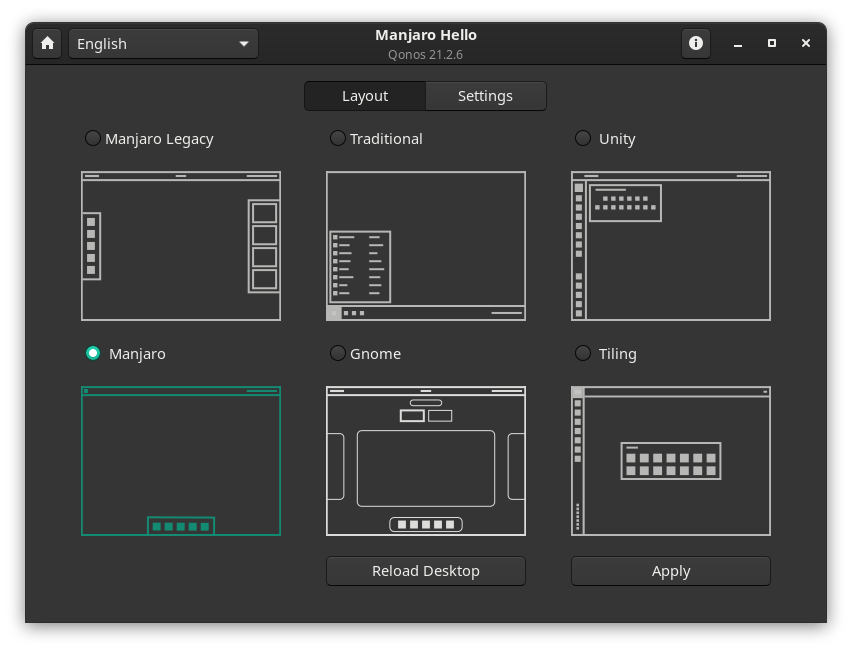Open the English language dropdown
The width and height of the screenshot is (852, 651).
coord(163,44)
